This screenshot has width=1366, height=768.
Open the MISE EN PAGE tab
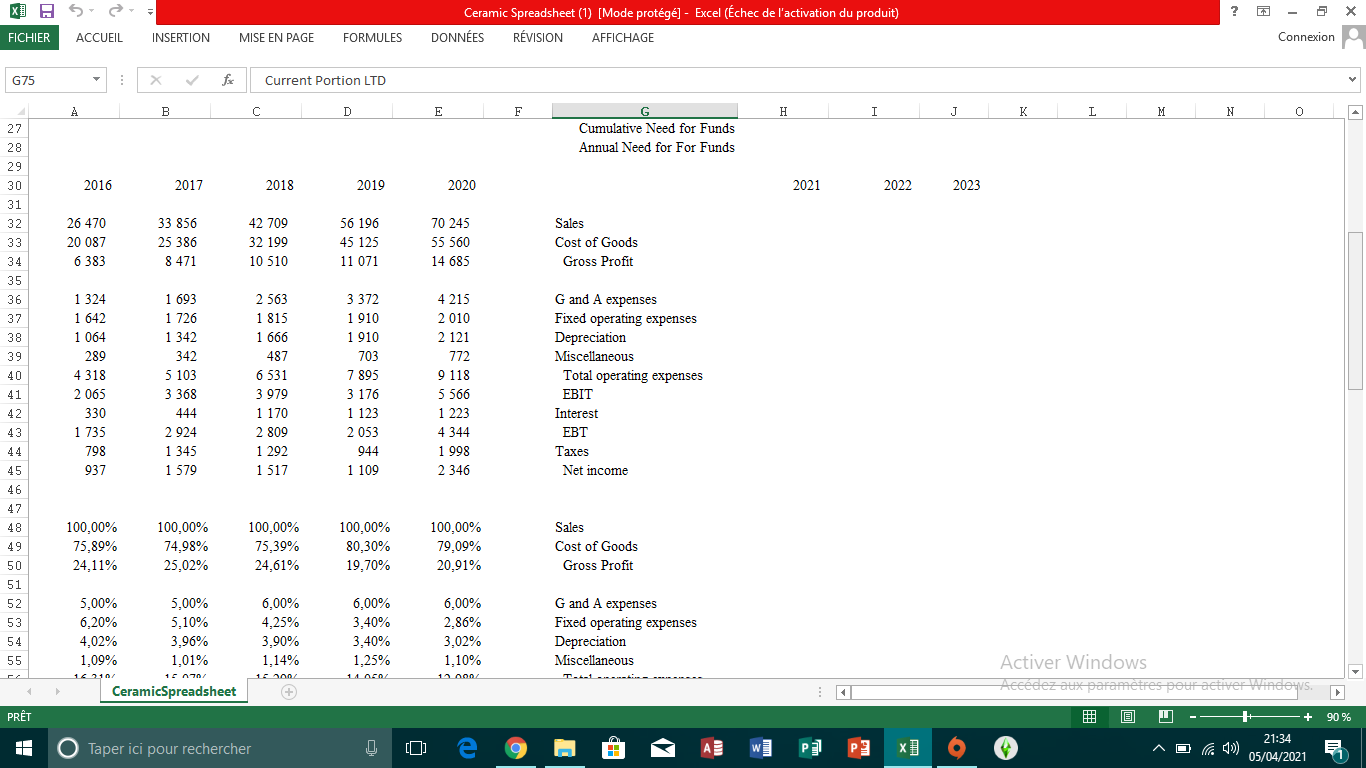point(276,37)
